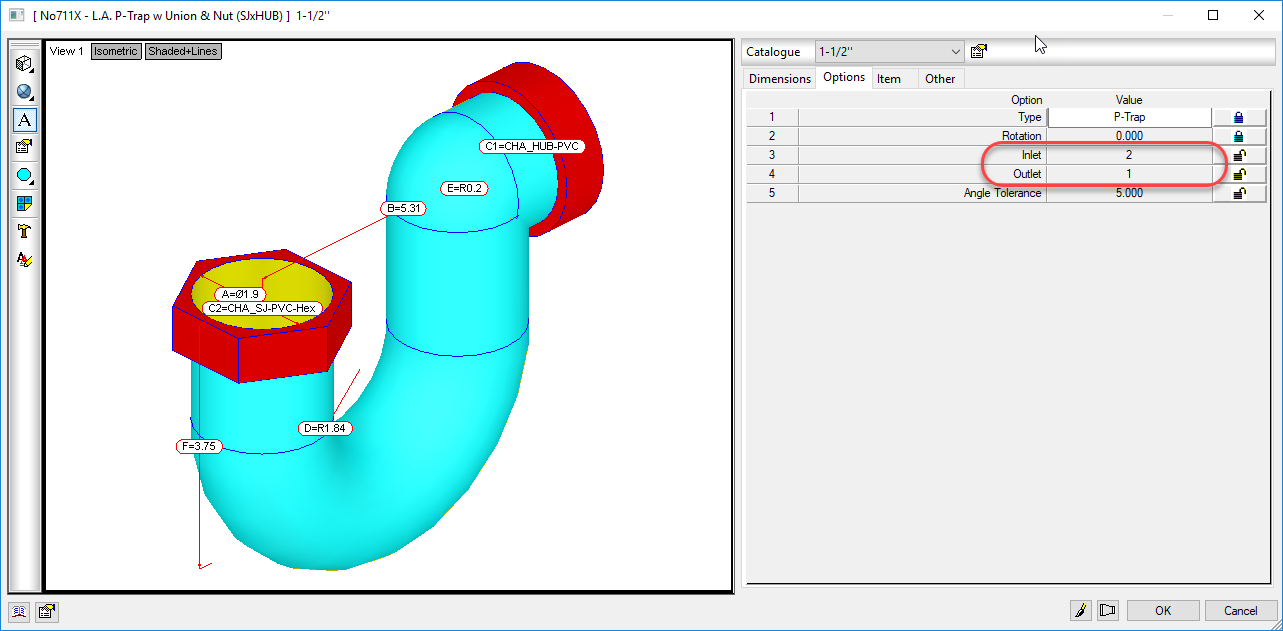Screen dimensions: 1283x631
Task: Open the shading sphere tool
Action: pyautogui.click(x=24, y=91)
